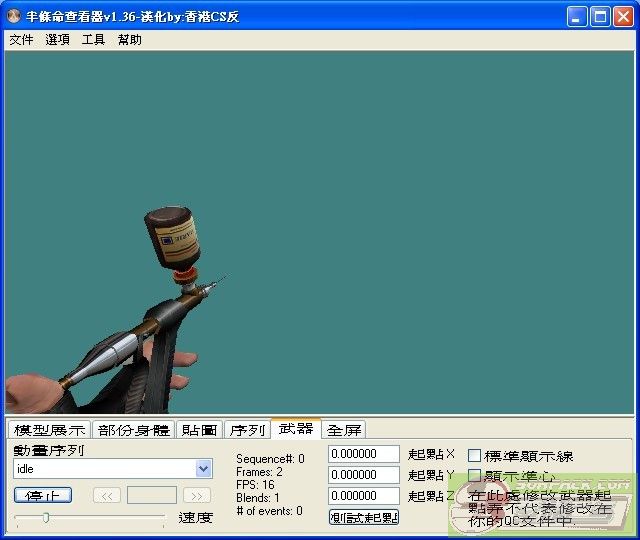This screenshot has height=540, width=640.
Task: Click the 速度 slider handle
Action: (46, 518)
